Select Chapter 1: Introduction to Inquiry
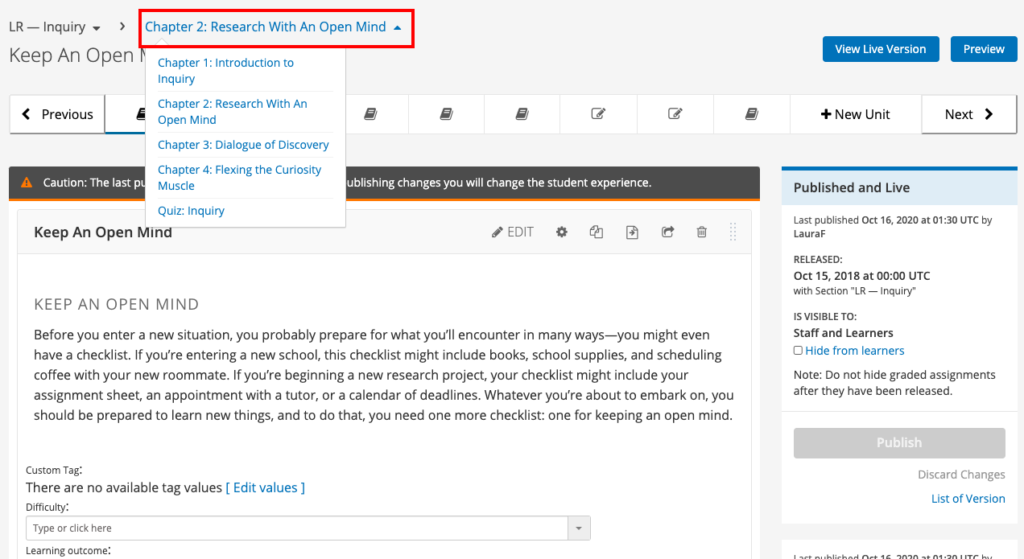 [x=225, y=71]
